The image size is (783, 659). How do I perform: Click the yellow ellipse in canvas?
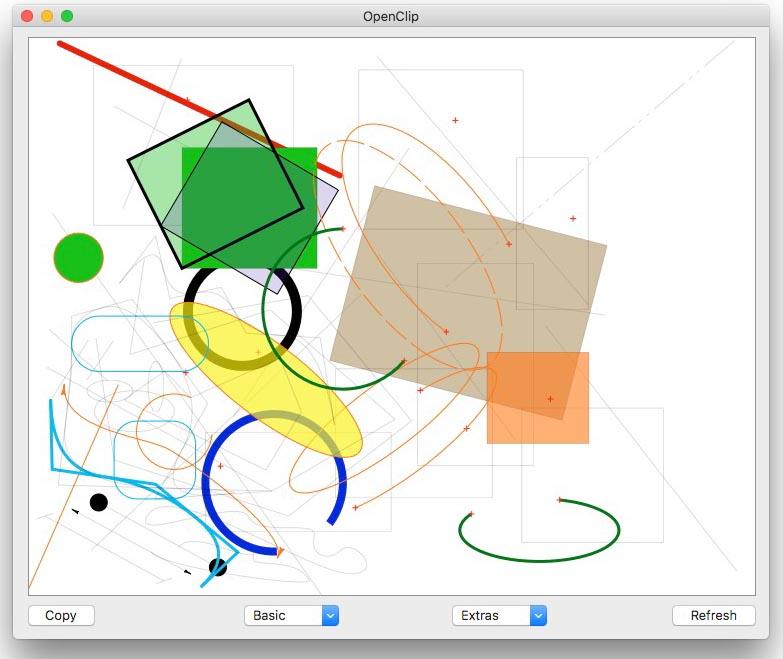266,380
